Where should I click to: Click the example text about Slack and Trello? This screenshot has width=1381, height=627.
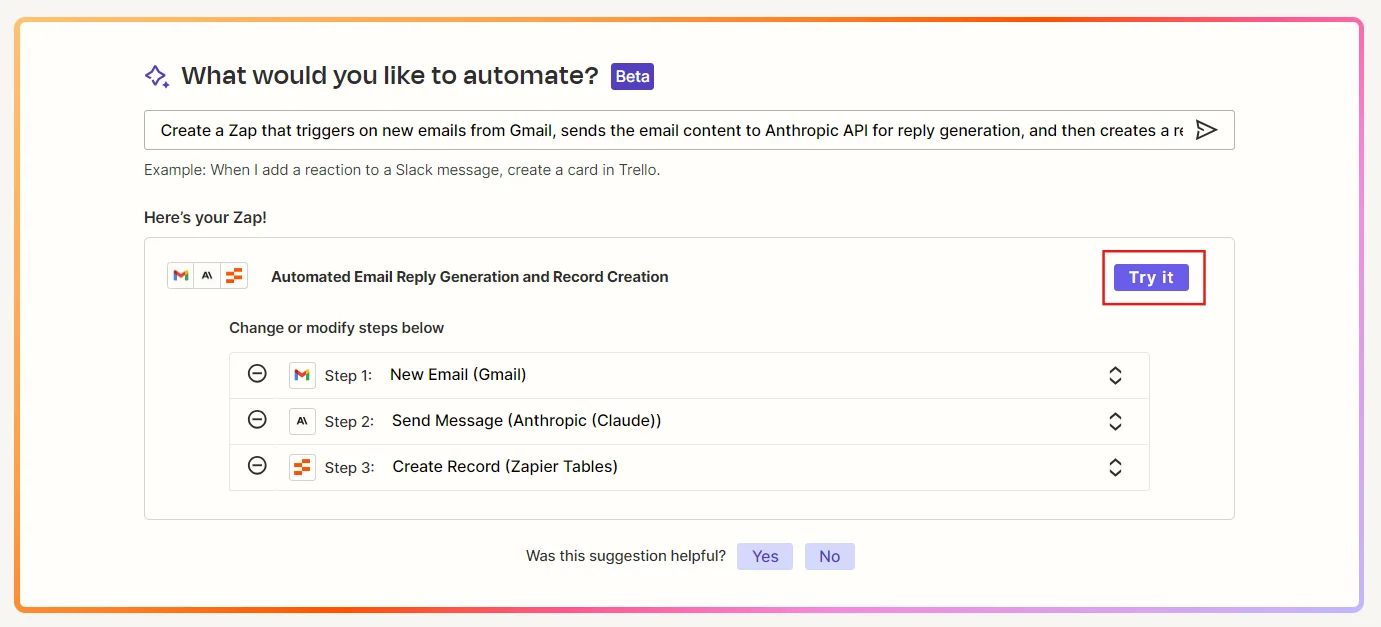pos(402,170)
